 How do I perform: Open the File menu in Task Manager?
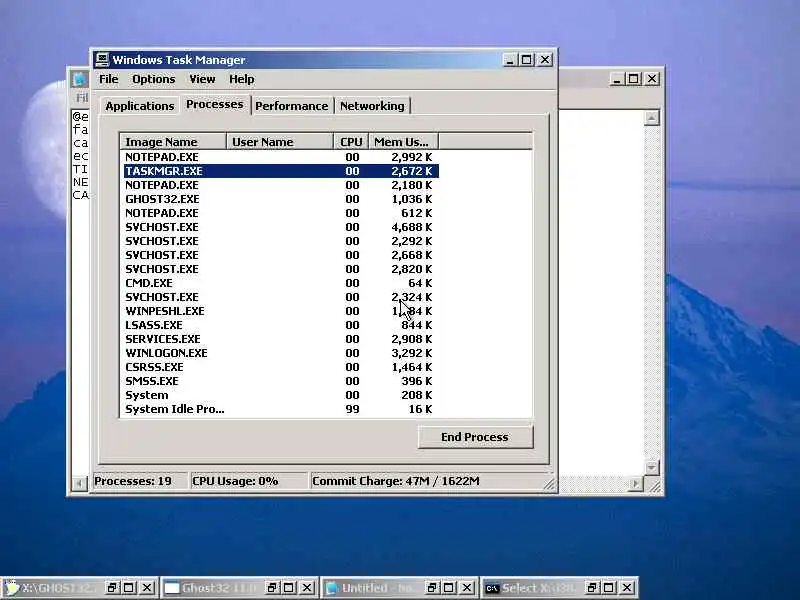pos(108,79)
